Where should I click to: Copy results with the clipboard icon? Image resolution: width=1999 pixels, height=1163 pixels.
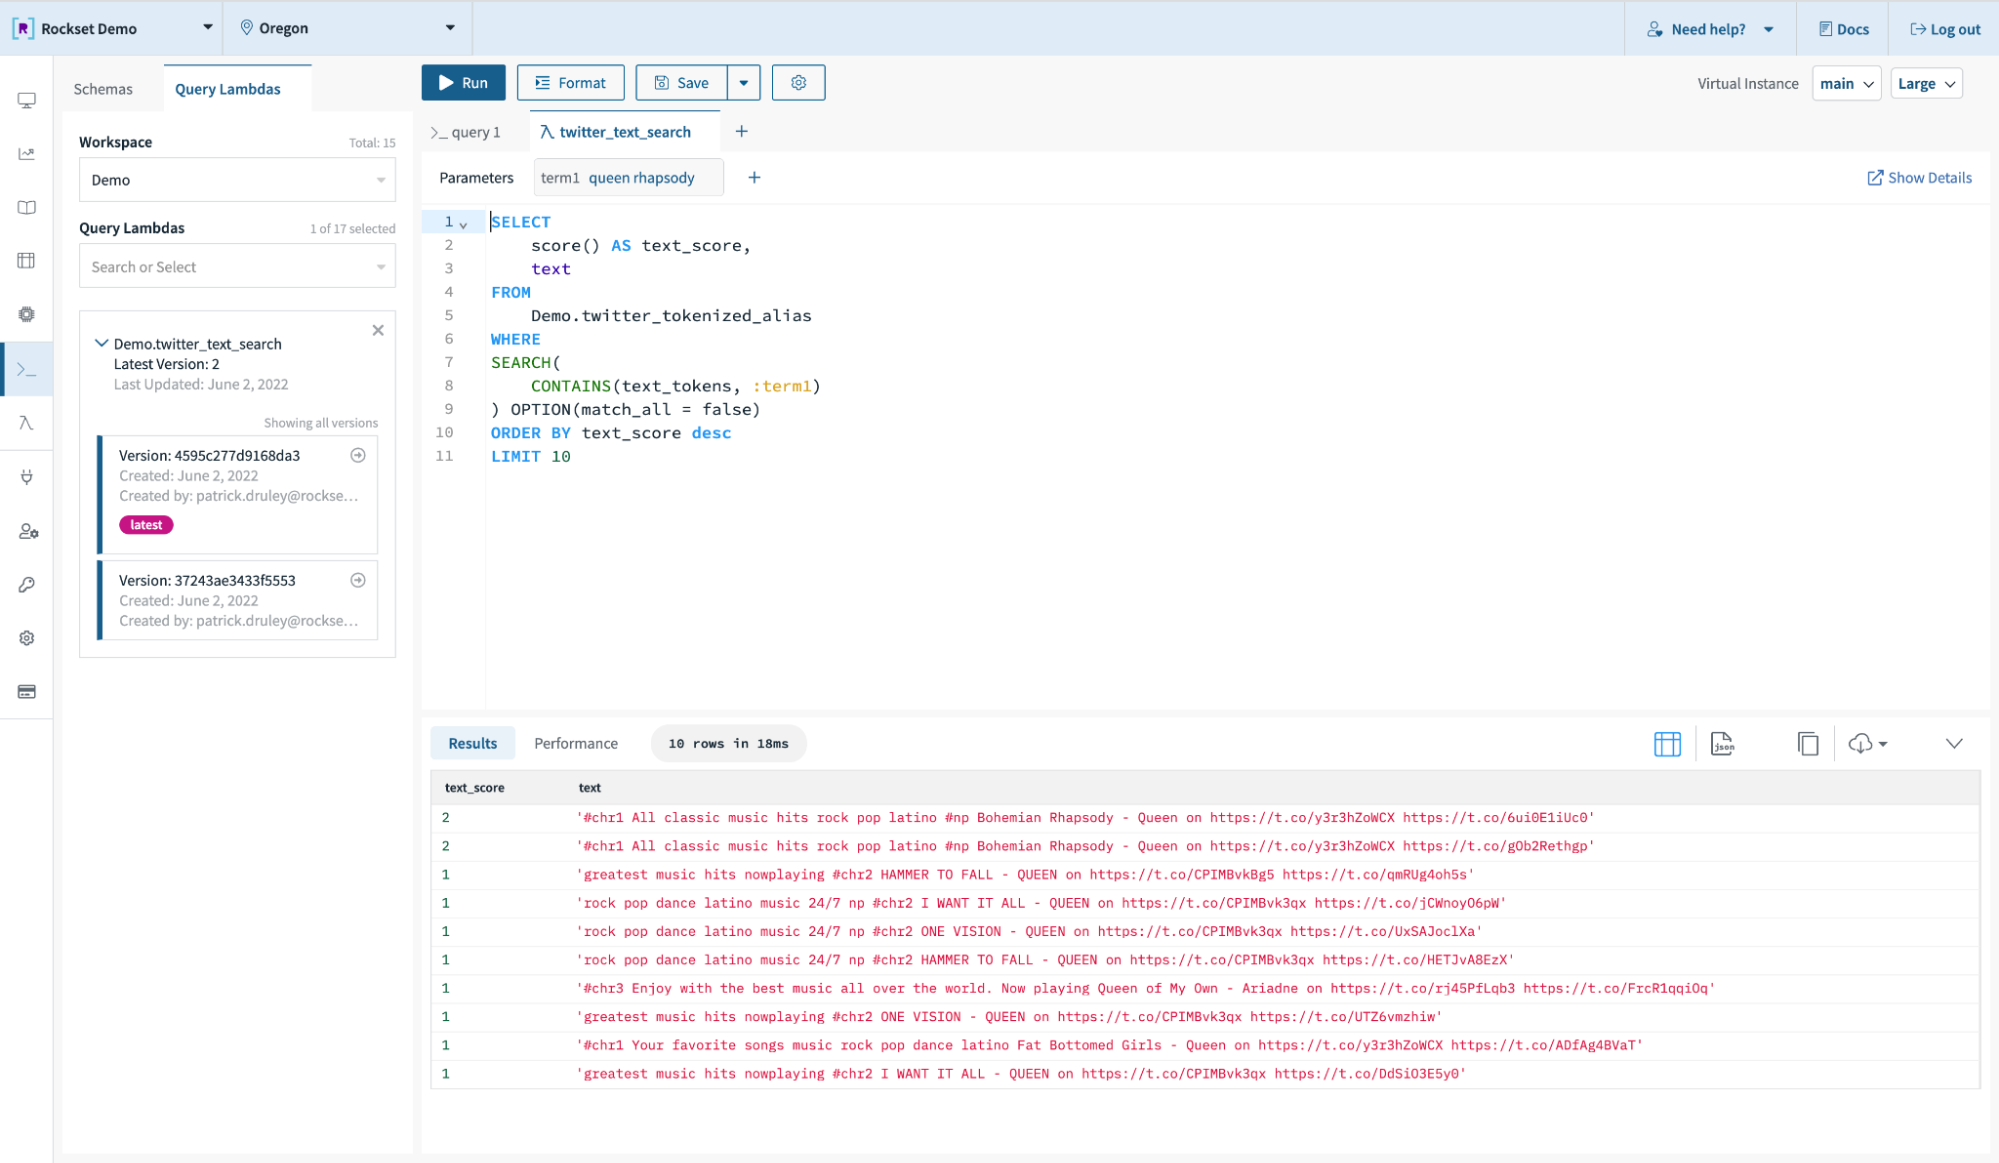click(1807, 744)
